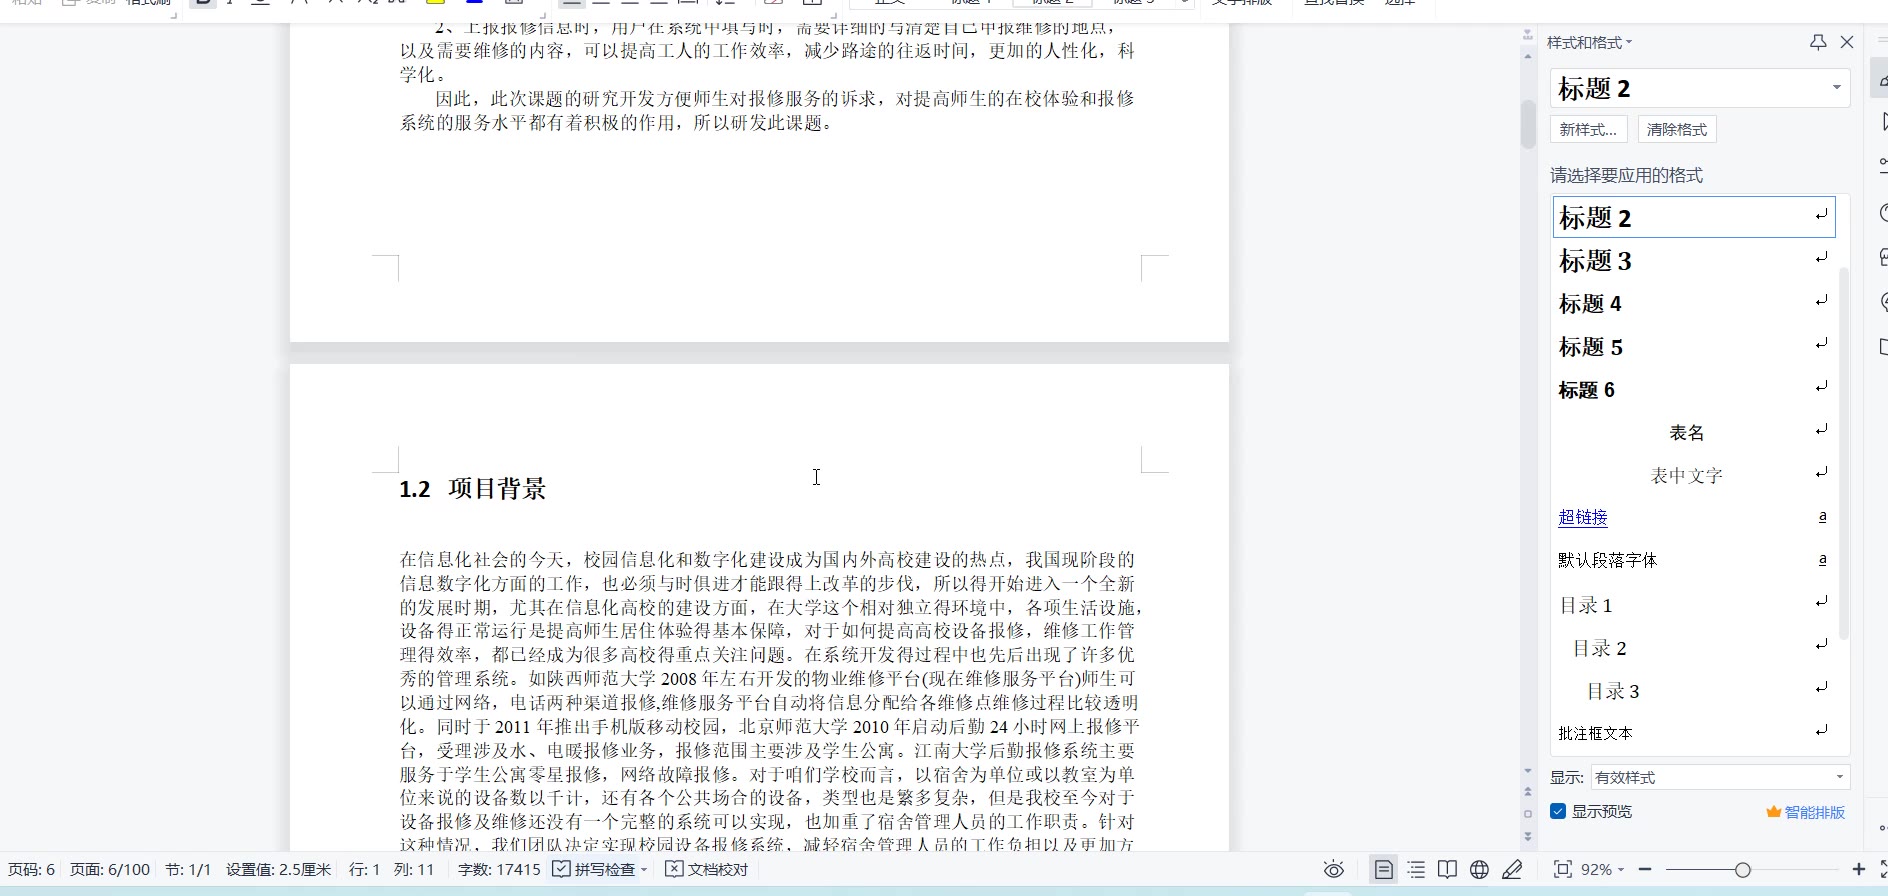This screenshot has width=1888, height=896.
Task: Click the 设置值: 2.5厘米 status entry
Action: 278,869
